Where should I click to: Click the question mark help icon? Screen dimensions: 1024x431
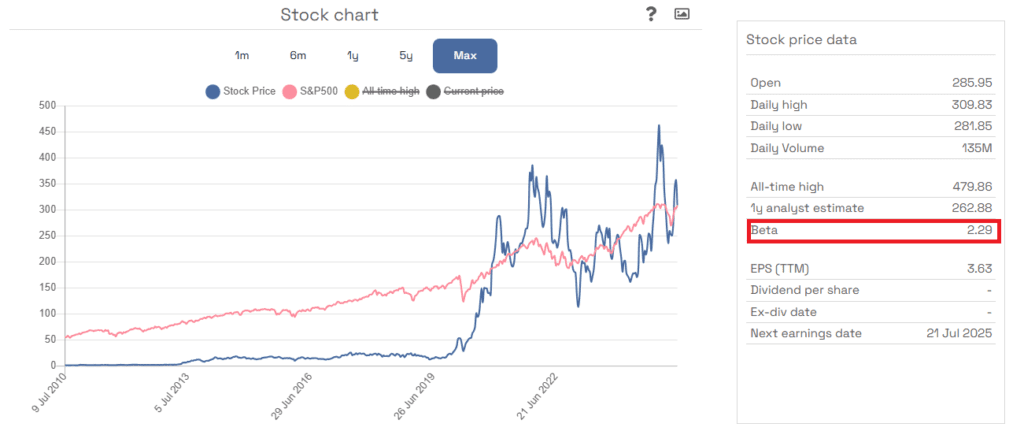(651, 14)
